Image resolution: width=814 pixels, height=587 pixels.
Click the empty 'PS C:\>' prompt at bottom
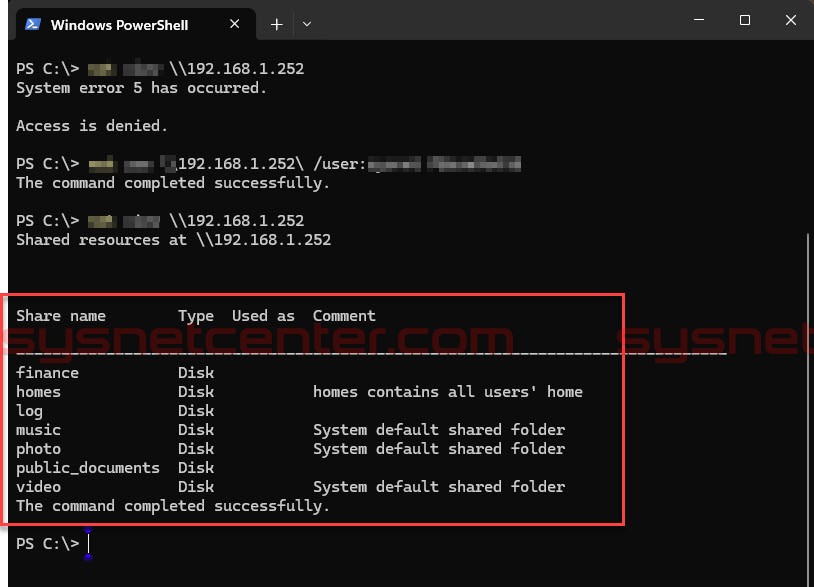point(47,544)
